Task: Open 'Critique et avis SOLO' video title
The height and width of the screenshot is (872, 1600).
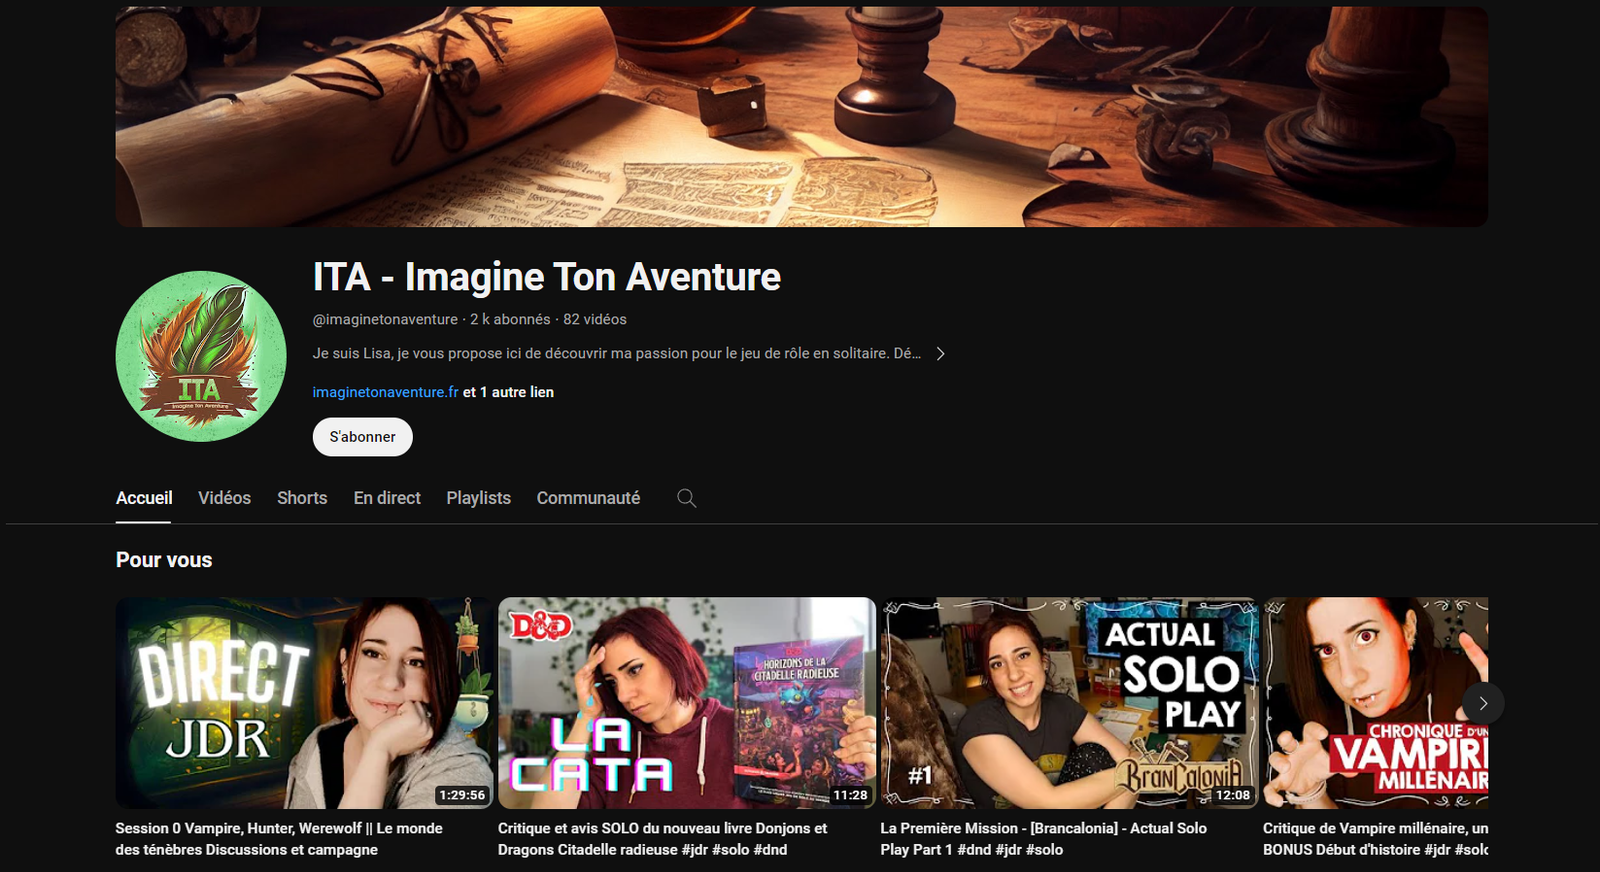Action: [662, 839]
